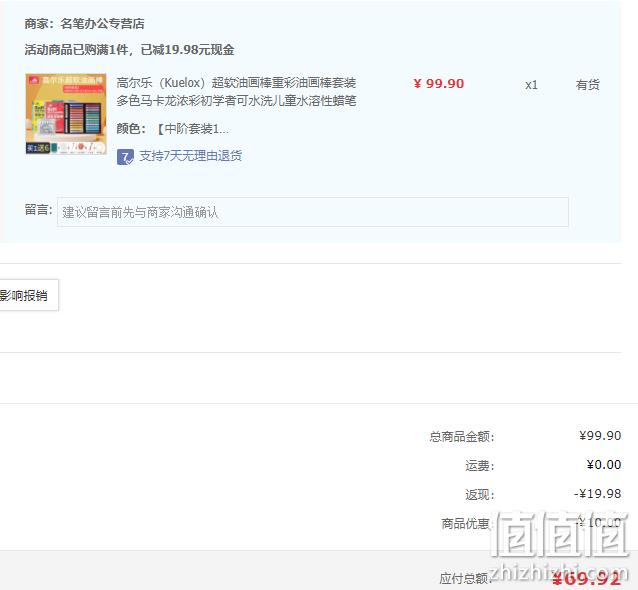Select the 运费 label

tap(480, 465)
